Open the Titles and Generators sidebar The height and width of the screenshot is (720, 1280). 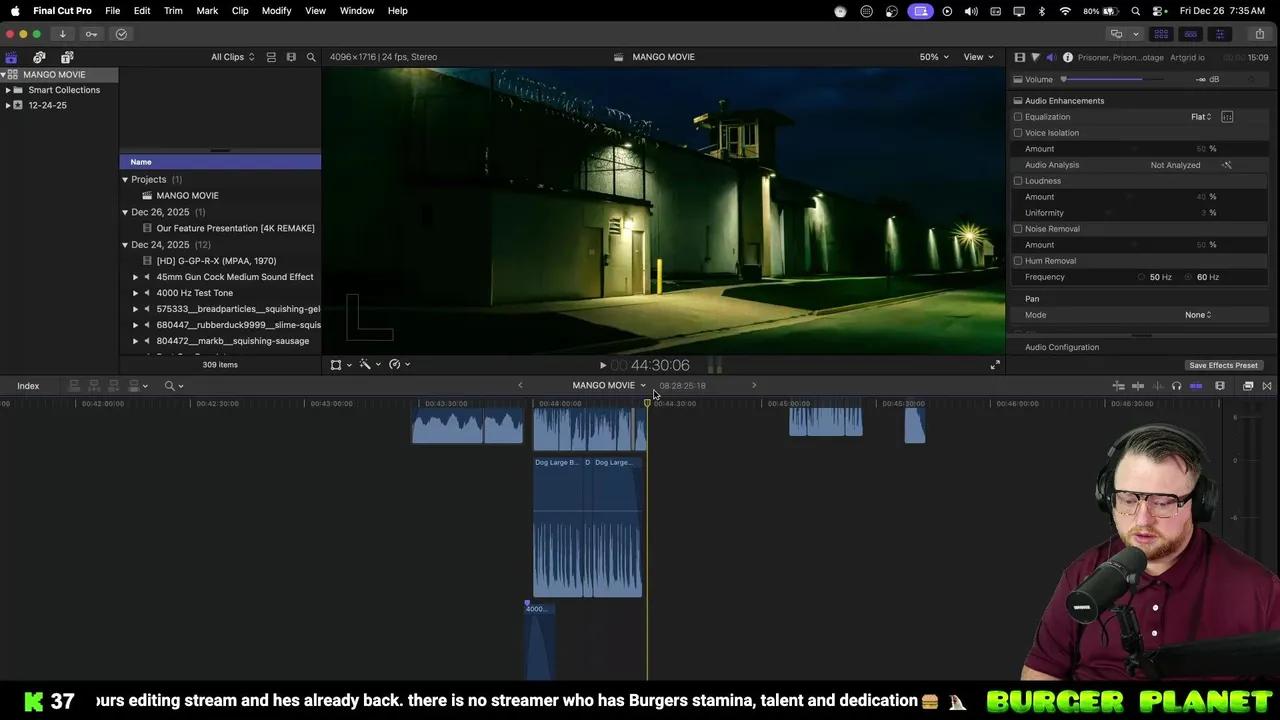click(67, 57)
